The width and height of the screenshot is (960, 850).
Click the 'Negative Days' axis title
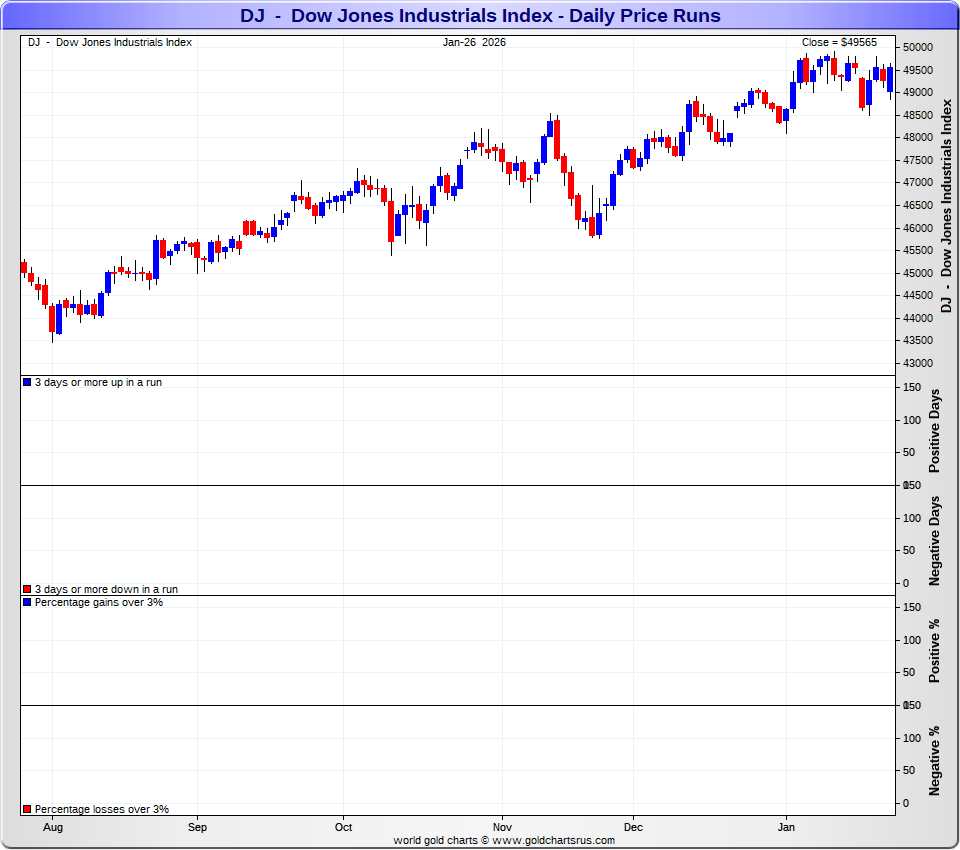pyautogui.click(x=934, y=541)
